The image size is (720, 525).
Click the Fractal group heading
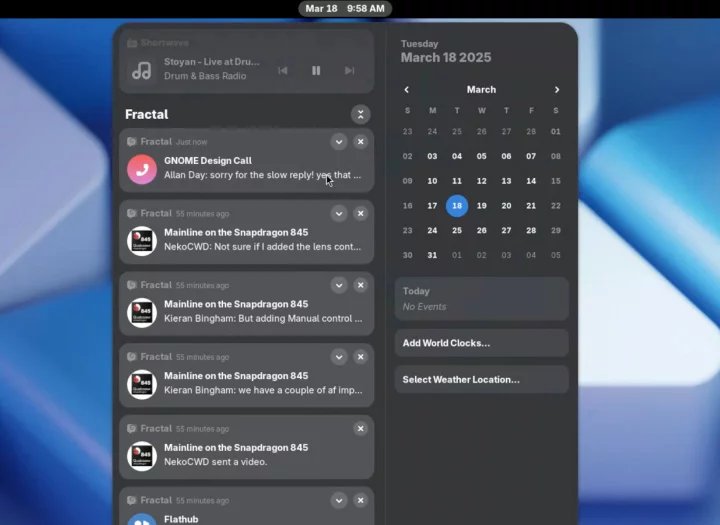click(x=146, y=114)
